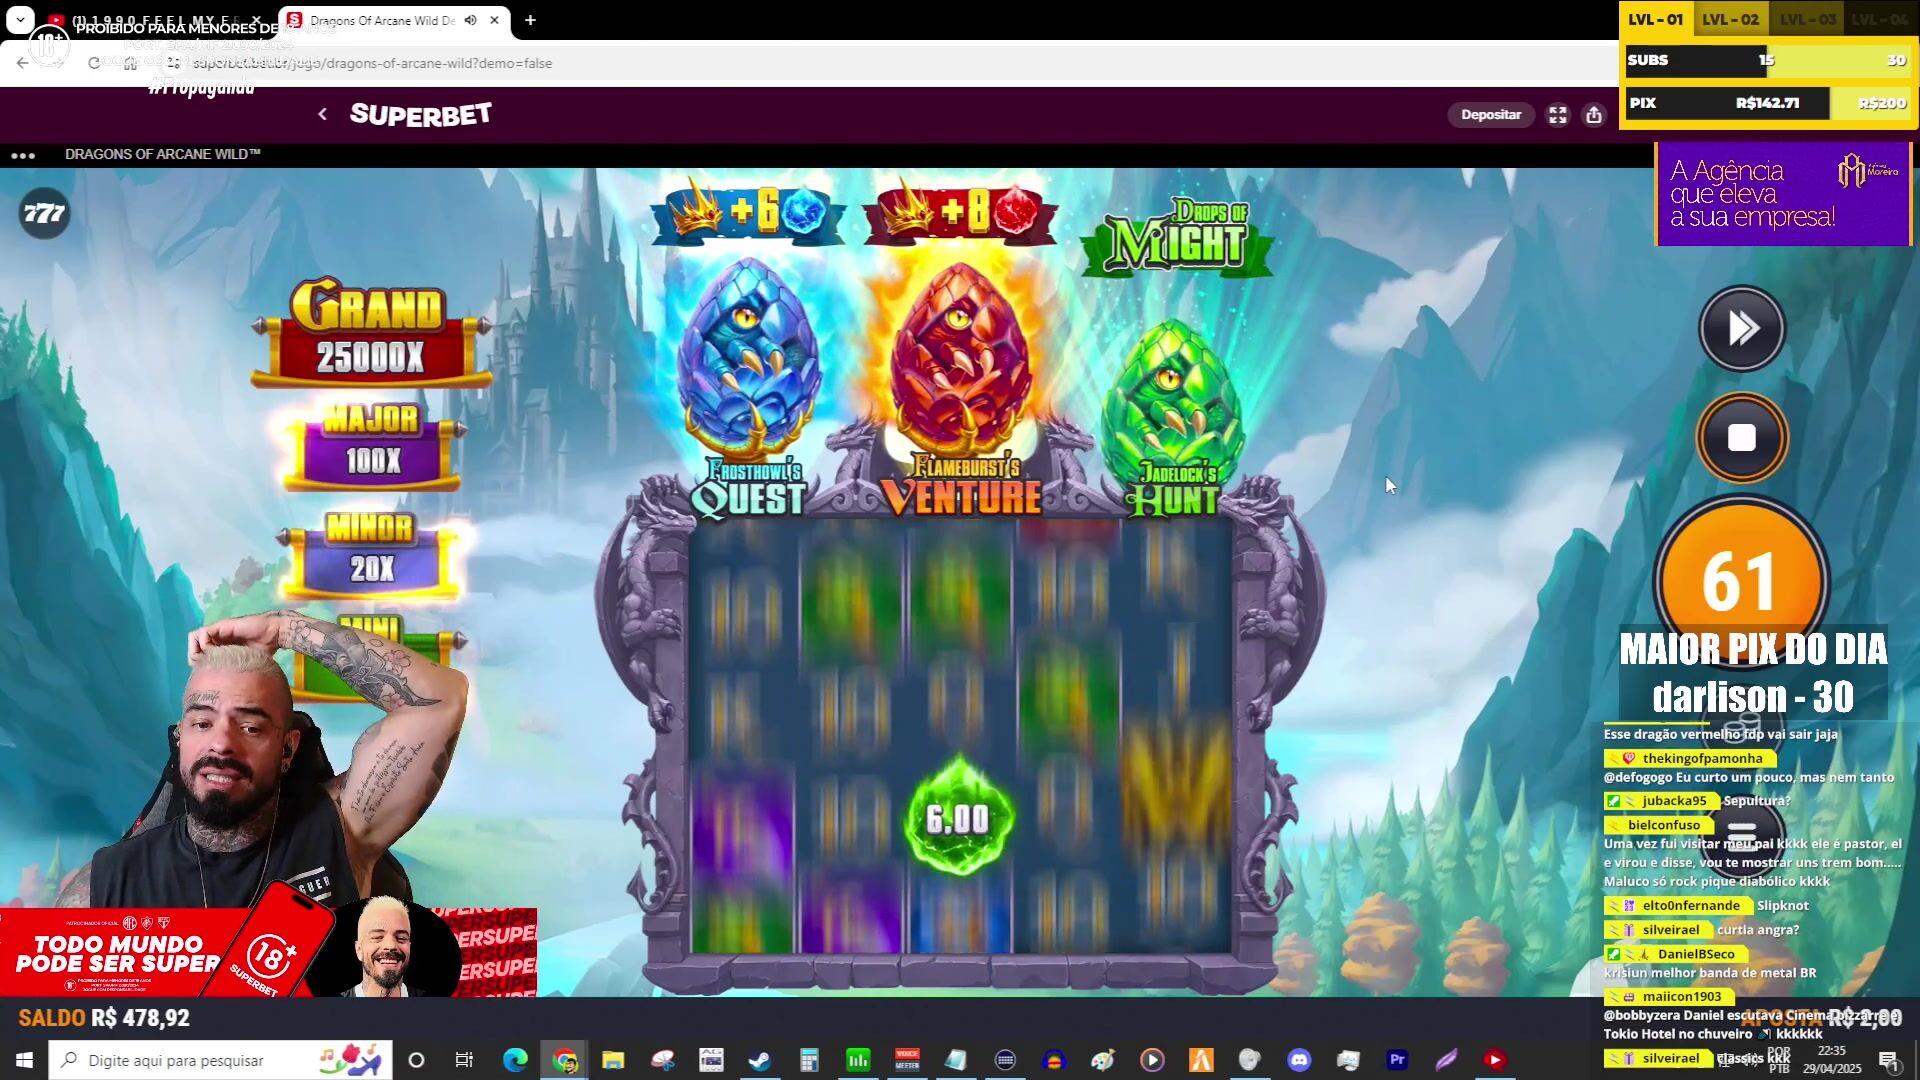Open File Explorer from the taskbar
Image resolution: width=1920 pixels, height=1080 pixels.
point(613,1060)
